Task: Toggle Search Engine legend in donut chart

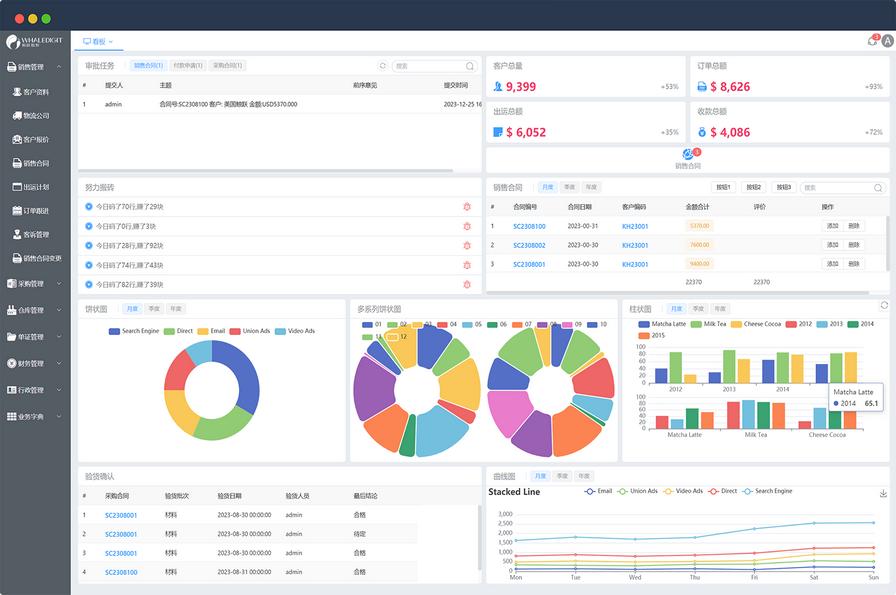Action: click(134, 331)
